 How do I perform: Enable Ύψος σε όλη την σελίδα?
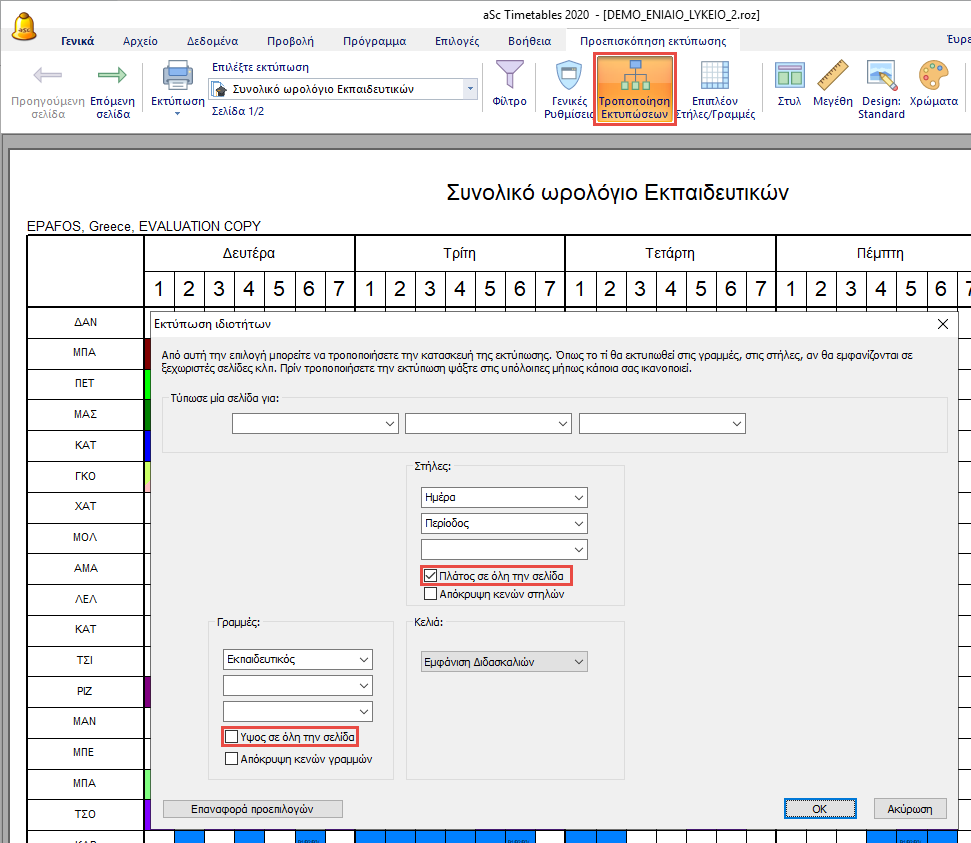[232, 737]
